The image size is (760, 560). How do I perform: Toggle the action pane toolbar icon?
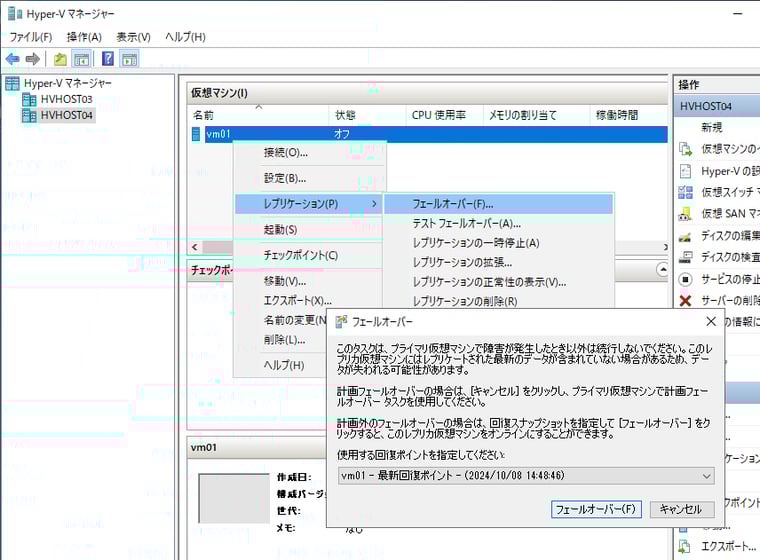click(x=129, y=59)
